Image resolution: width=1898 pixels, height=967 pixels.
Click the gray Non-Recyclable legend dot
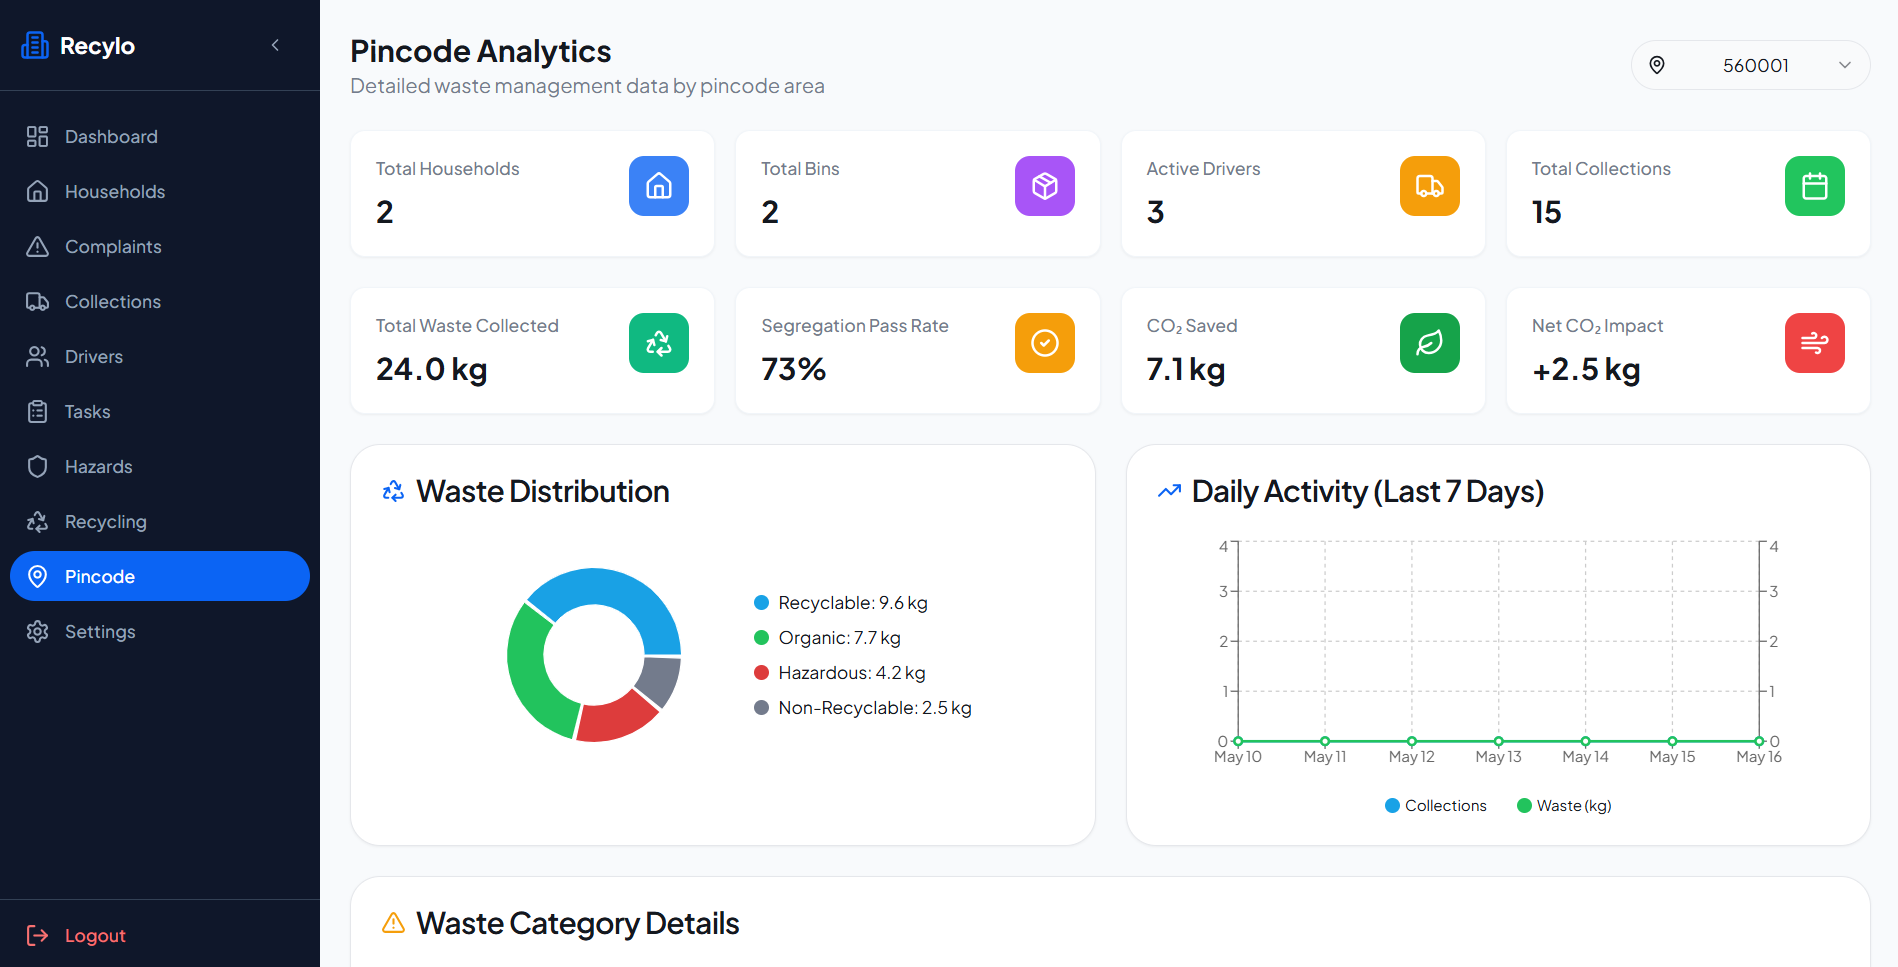pos(761,708)
